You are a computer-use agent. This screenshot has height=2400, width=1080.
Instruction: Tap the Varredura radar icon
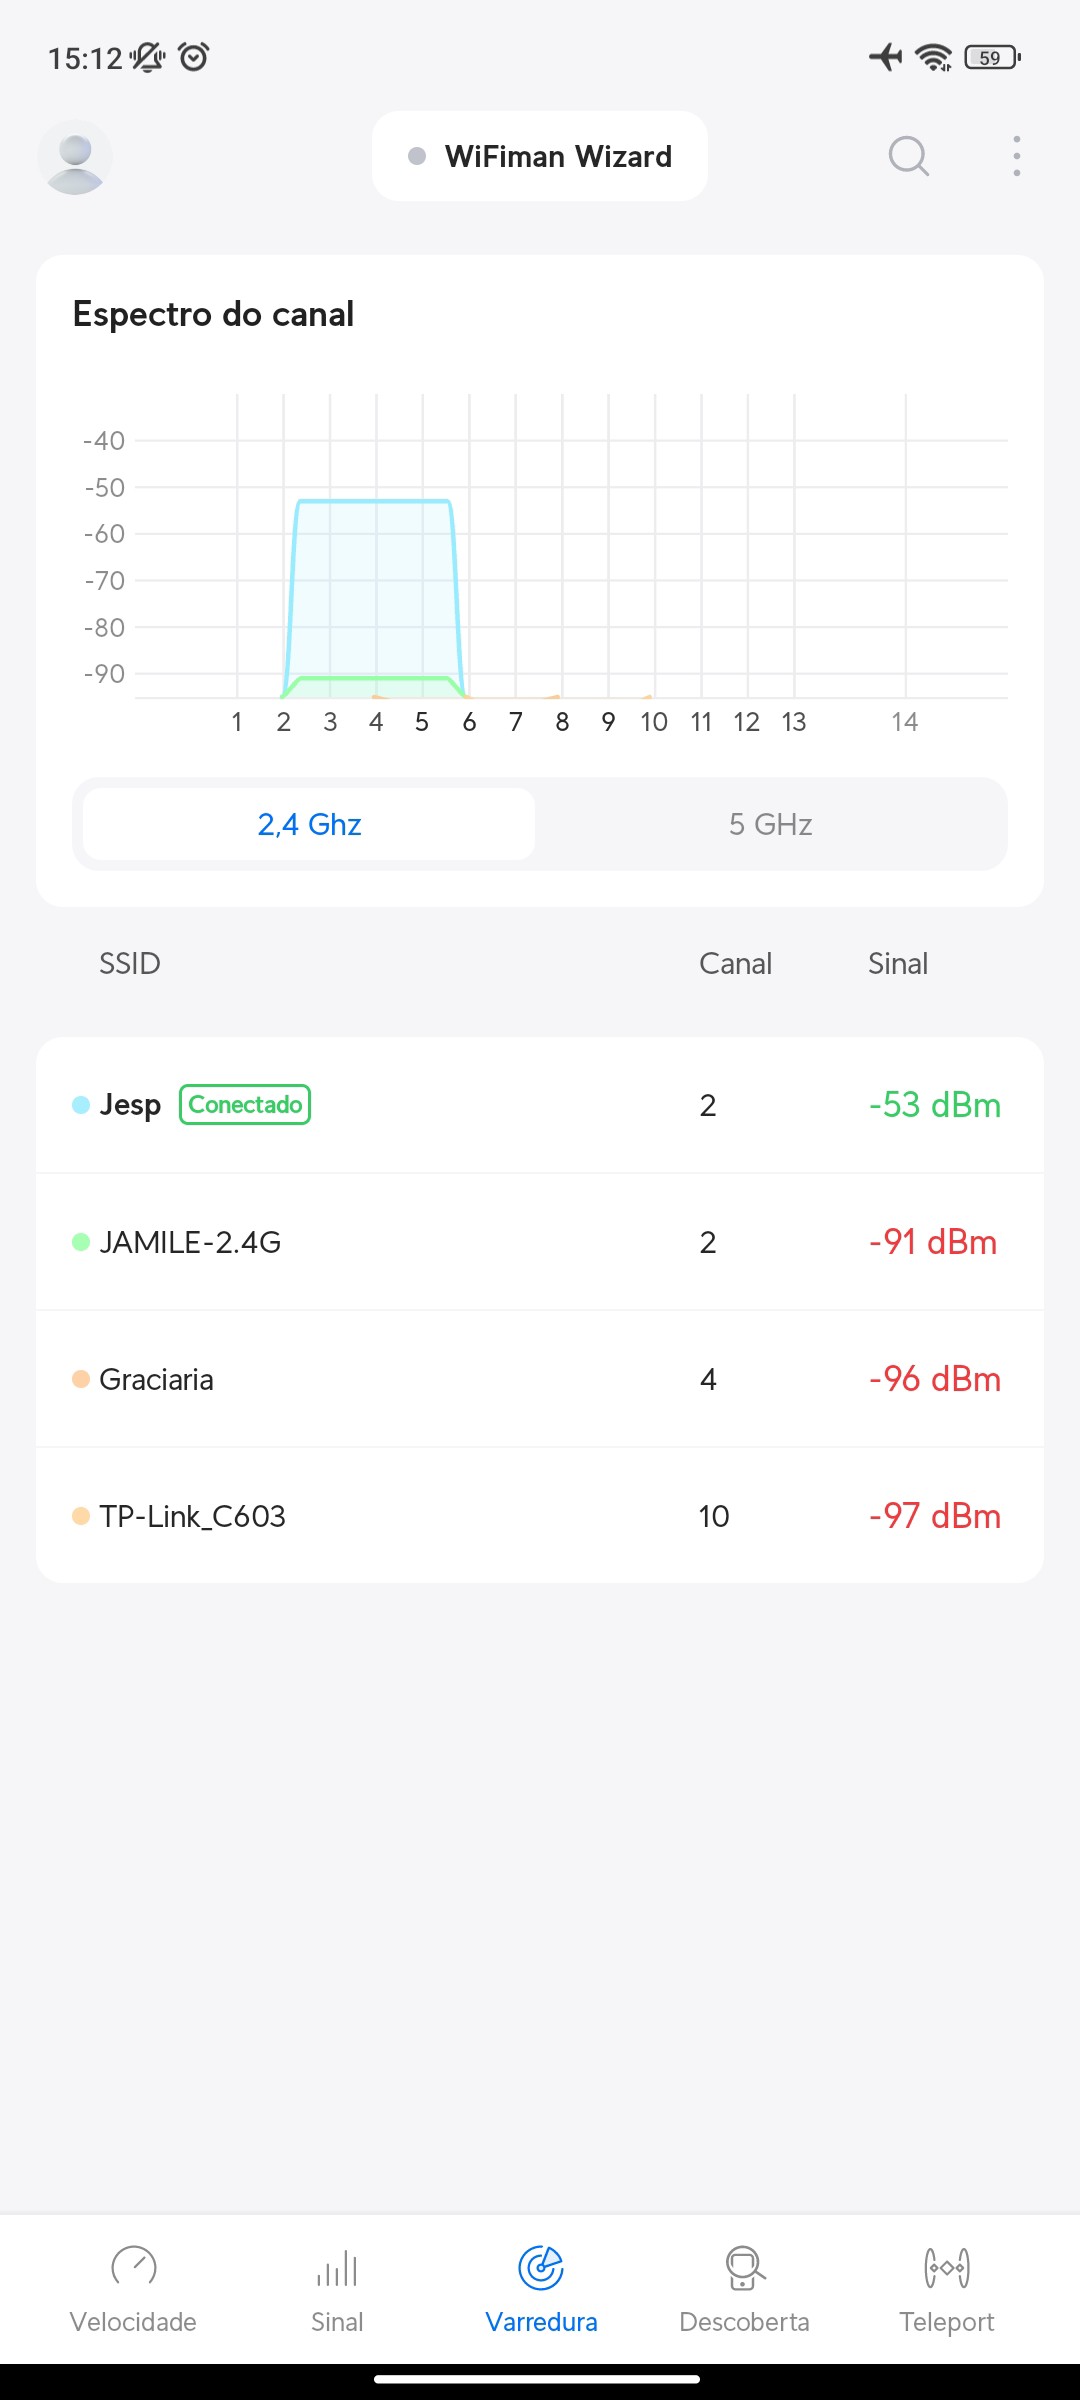[541, 2267]
